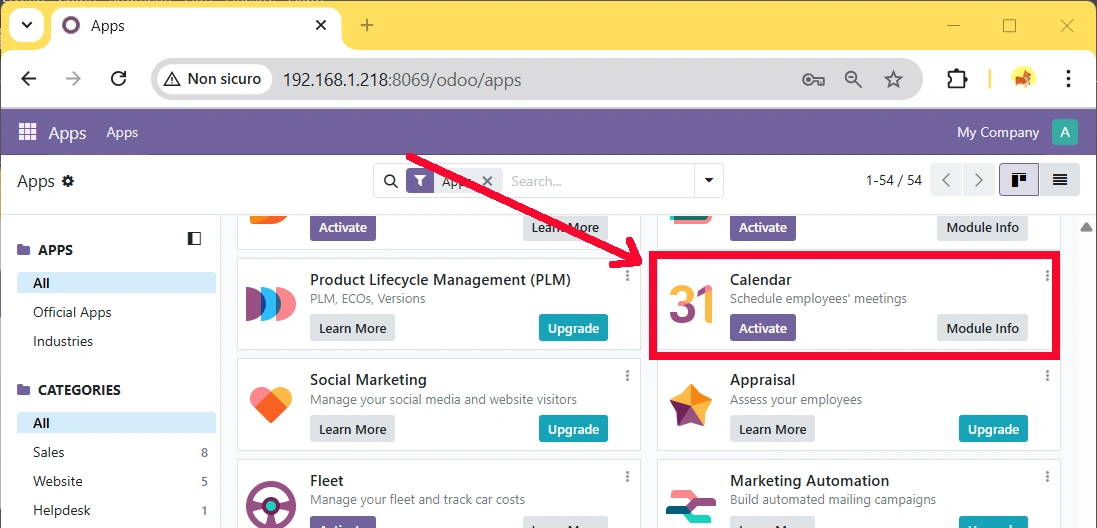The height and width of the screenshot is (528, 1097).
Task: Open the Odoo main apps grid menu
Action: click(27, 131)
